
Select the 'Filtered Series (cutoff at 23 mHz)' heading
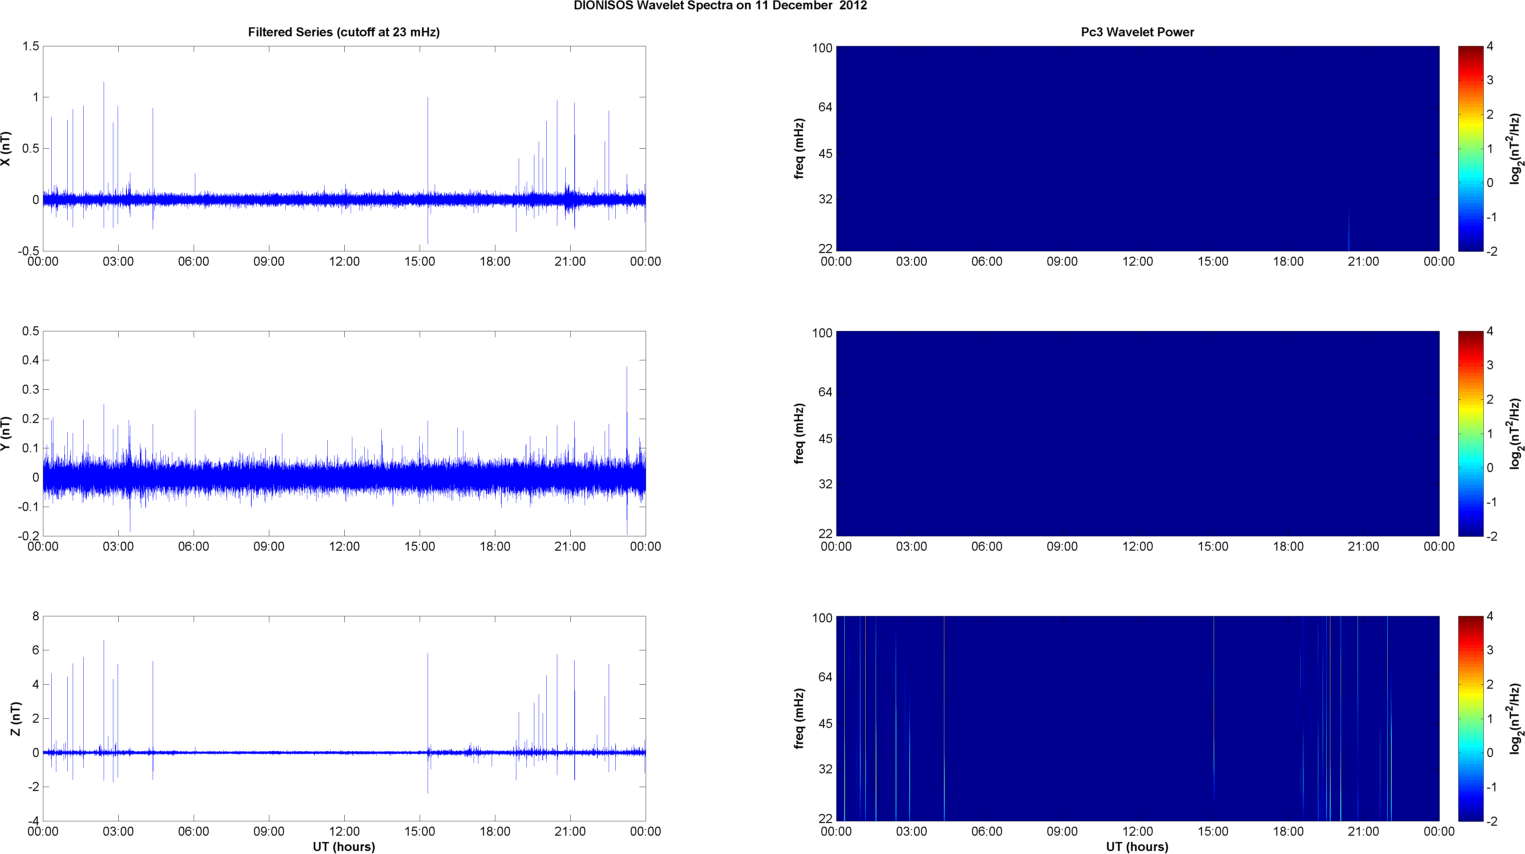tap(344, 32)
